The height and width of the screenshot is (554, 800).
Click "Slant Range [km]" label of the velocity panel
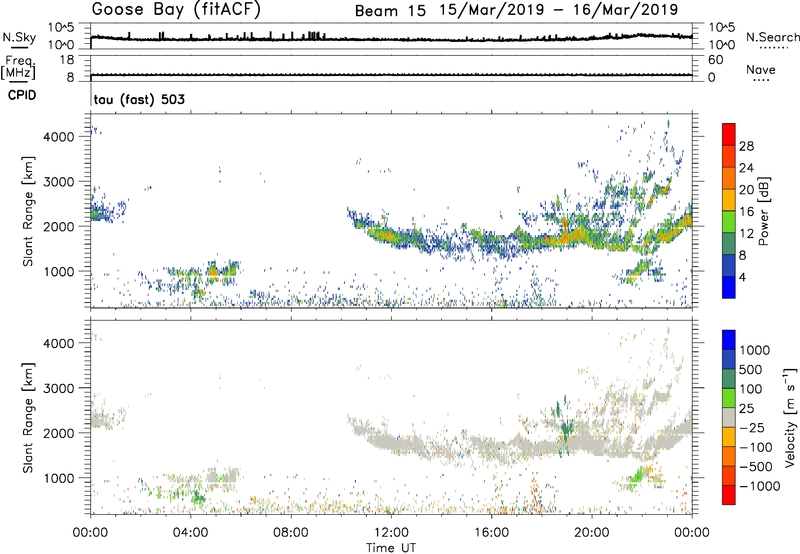(28, 417)
